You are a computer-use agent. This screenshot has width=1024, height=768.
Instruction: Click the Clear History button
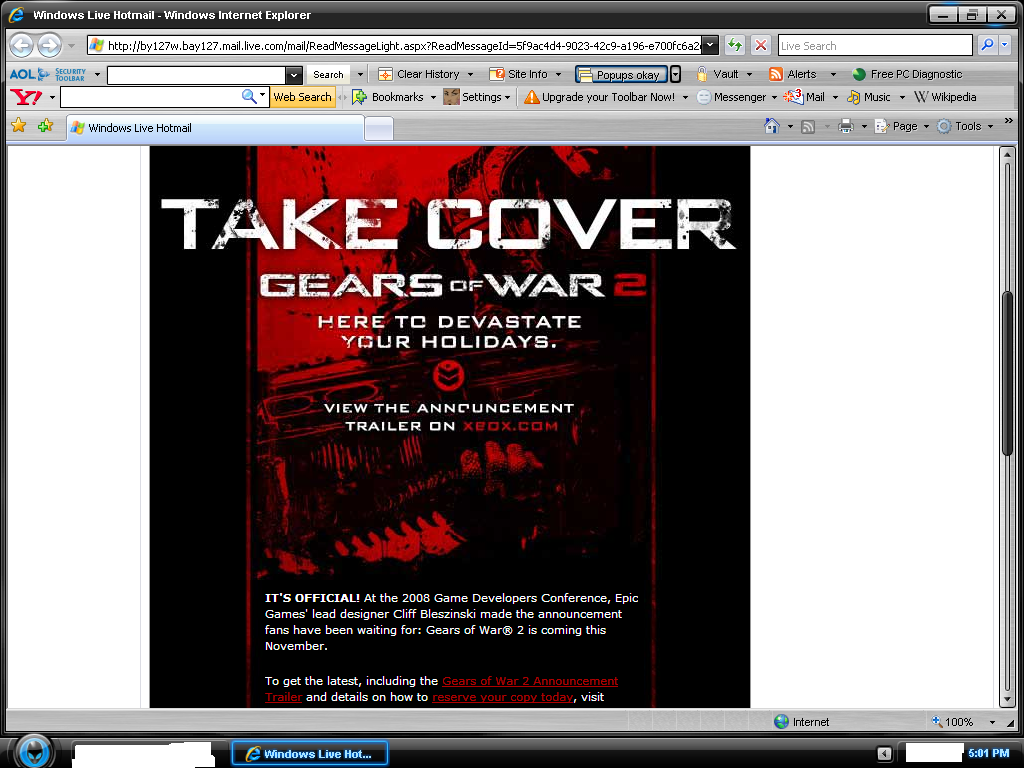pyautogui.click(x=419, y=74)
